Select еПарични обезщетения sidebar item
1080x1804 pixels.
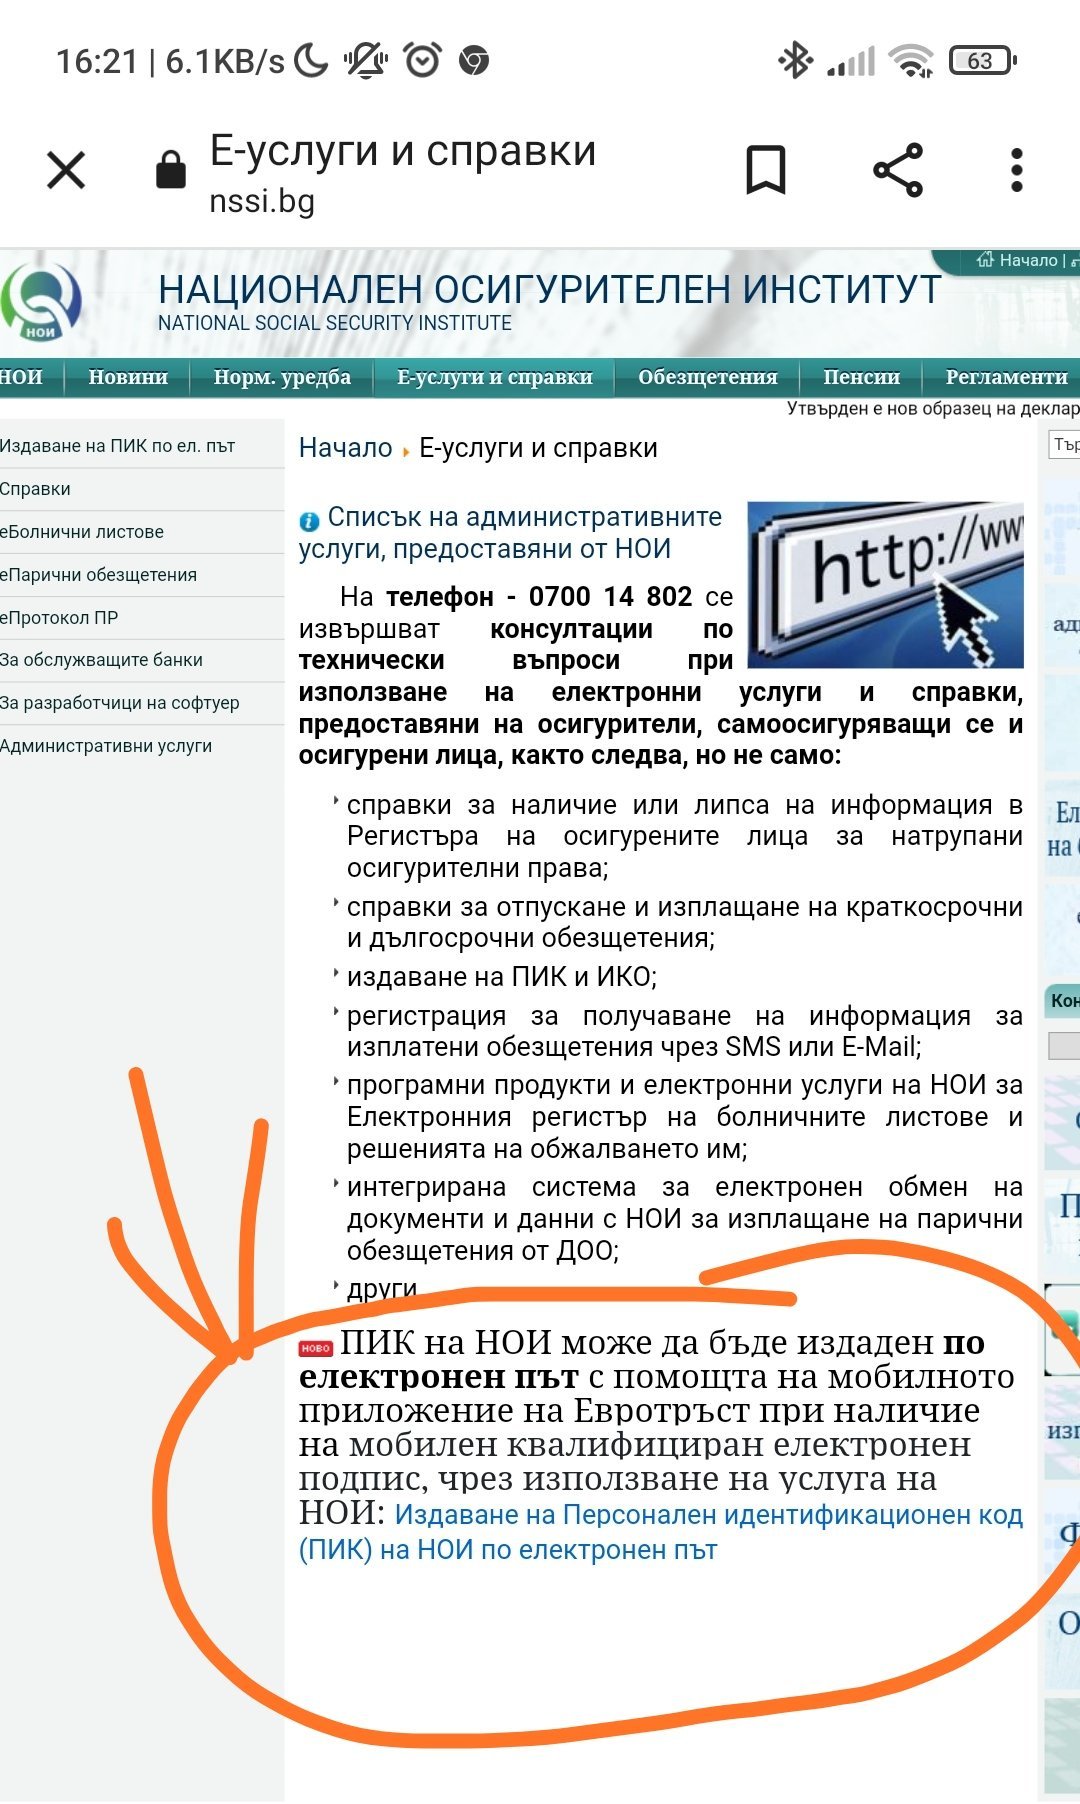98,575
